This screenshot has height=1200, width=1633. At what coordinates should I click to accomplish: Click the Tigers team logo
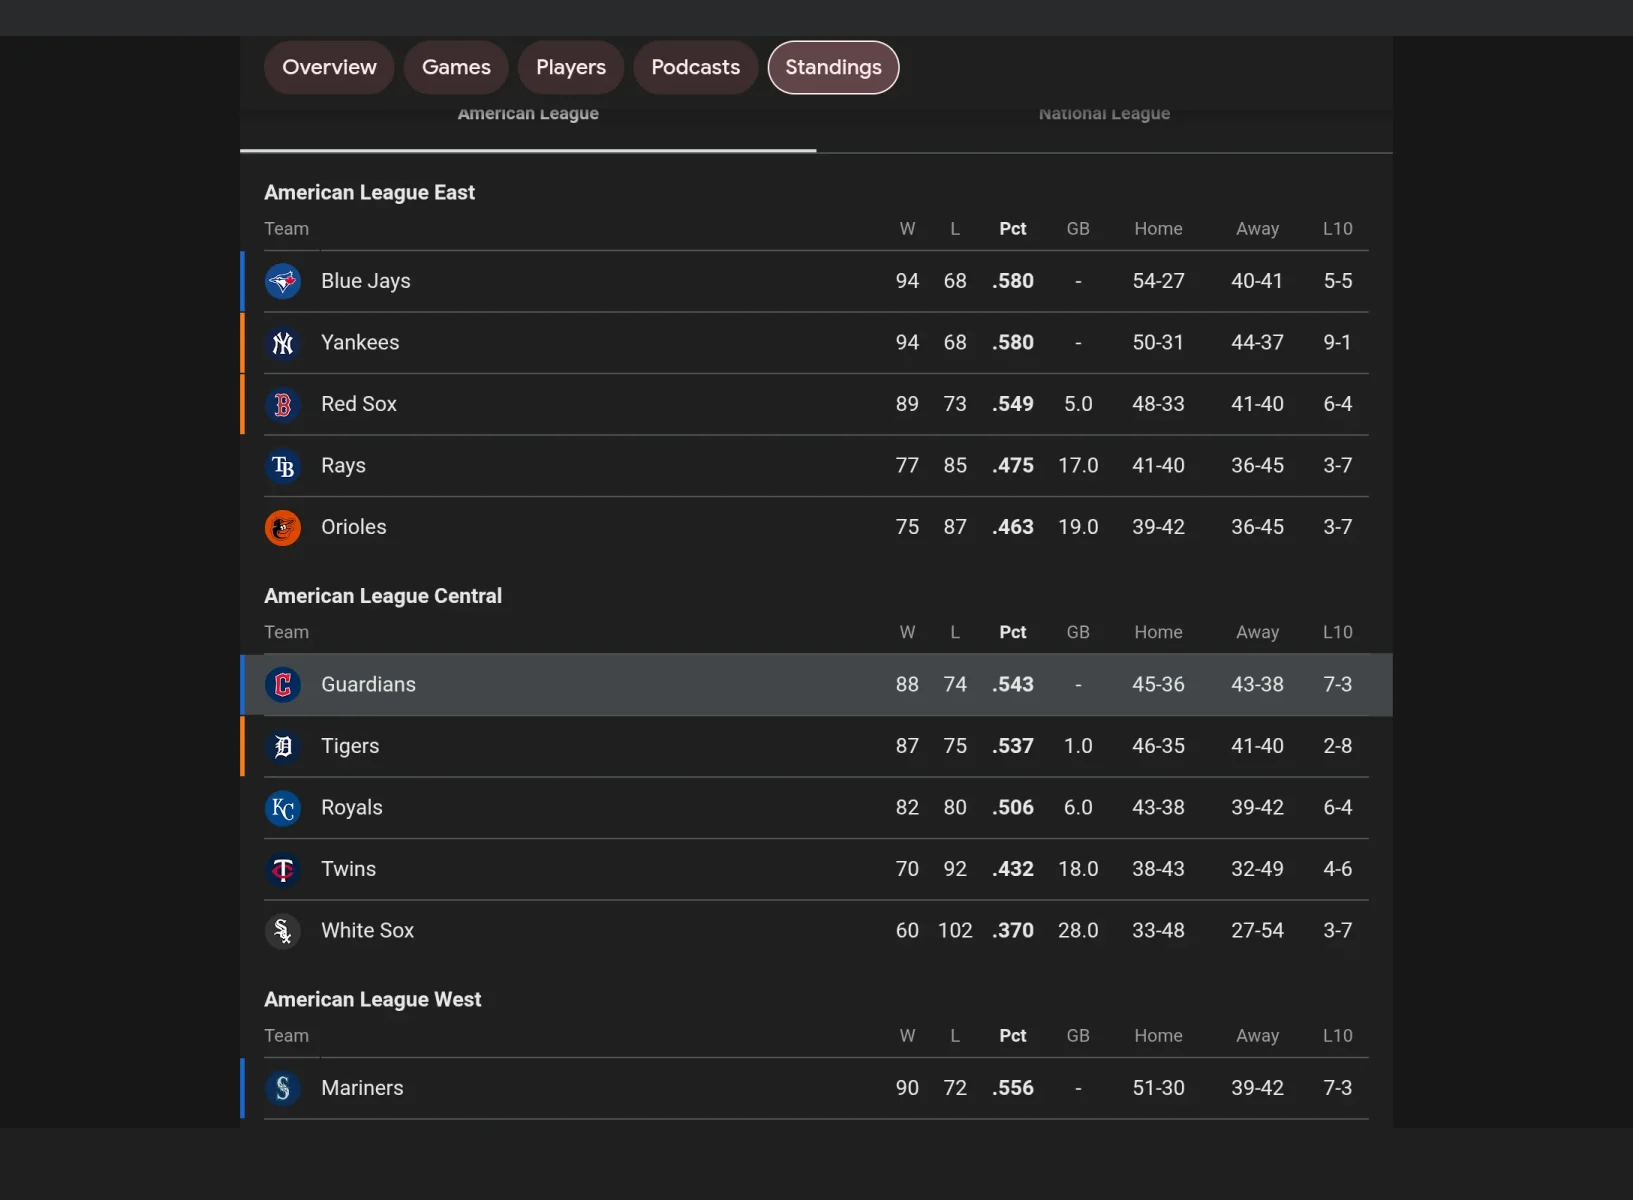click(283, 747)
